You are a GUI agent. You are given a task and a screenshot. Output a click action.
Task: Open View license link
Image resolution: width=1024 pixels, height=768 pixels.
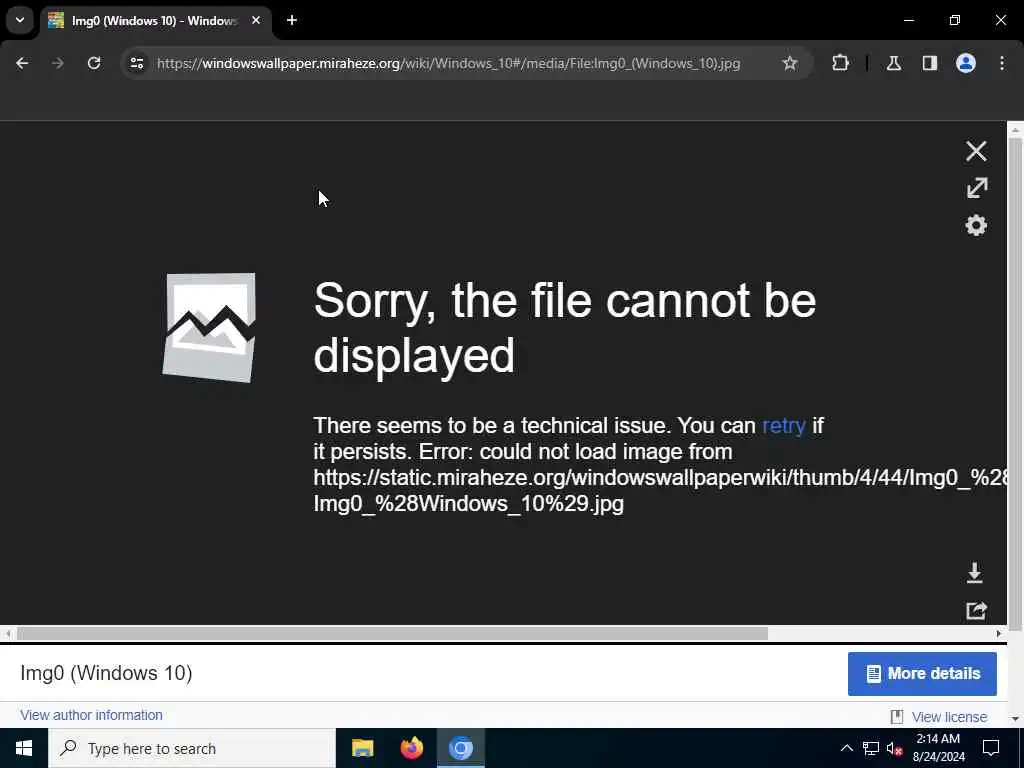click(x=949, y=717)
